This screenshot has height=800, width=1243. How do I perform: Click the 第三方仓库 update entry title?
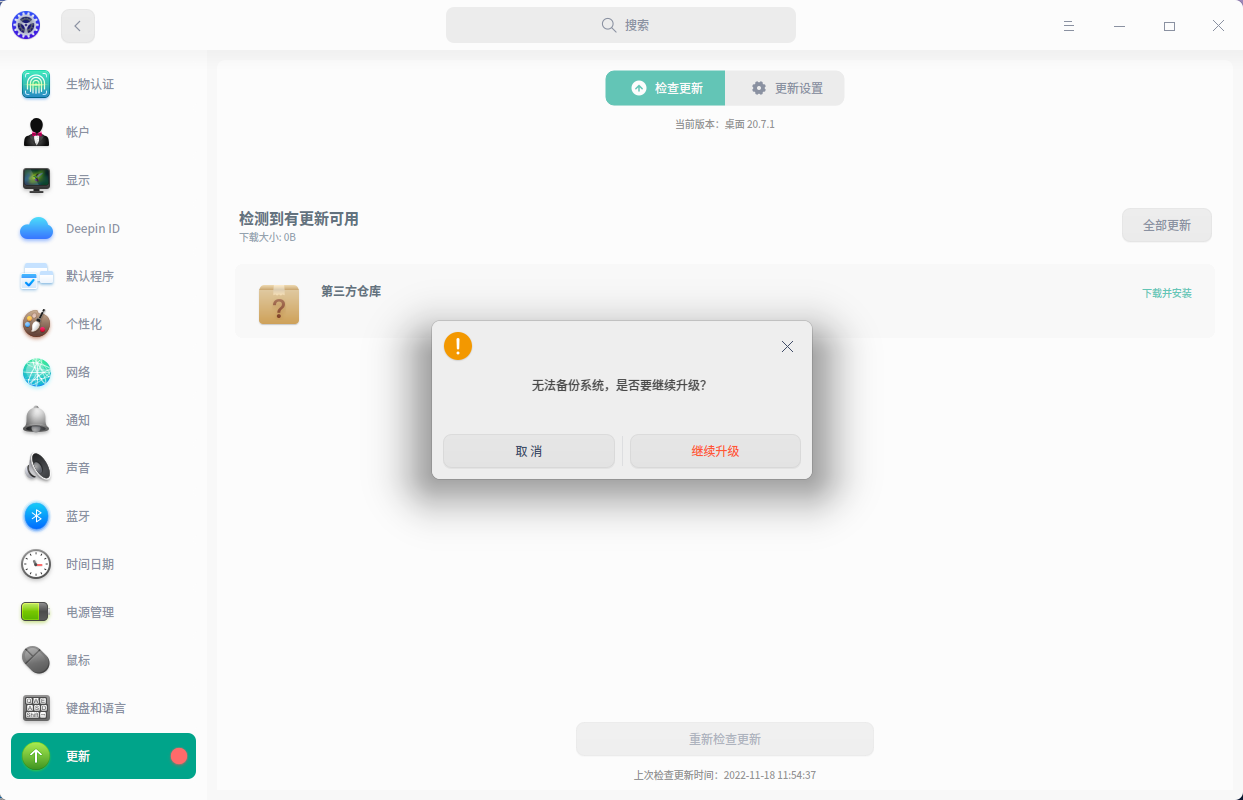point(351,291)
